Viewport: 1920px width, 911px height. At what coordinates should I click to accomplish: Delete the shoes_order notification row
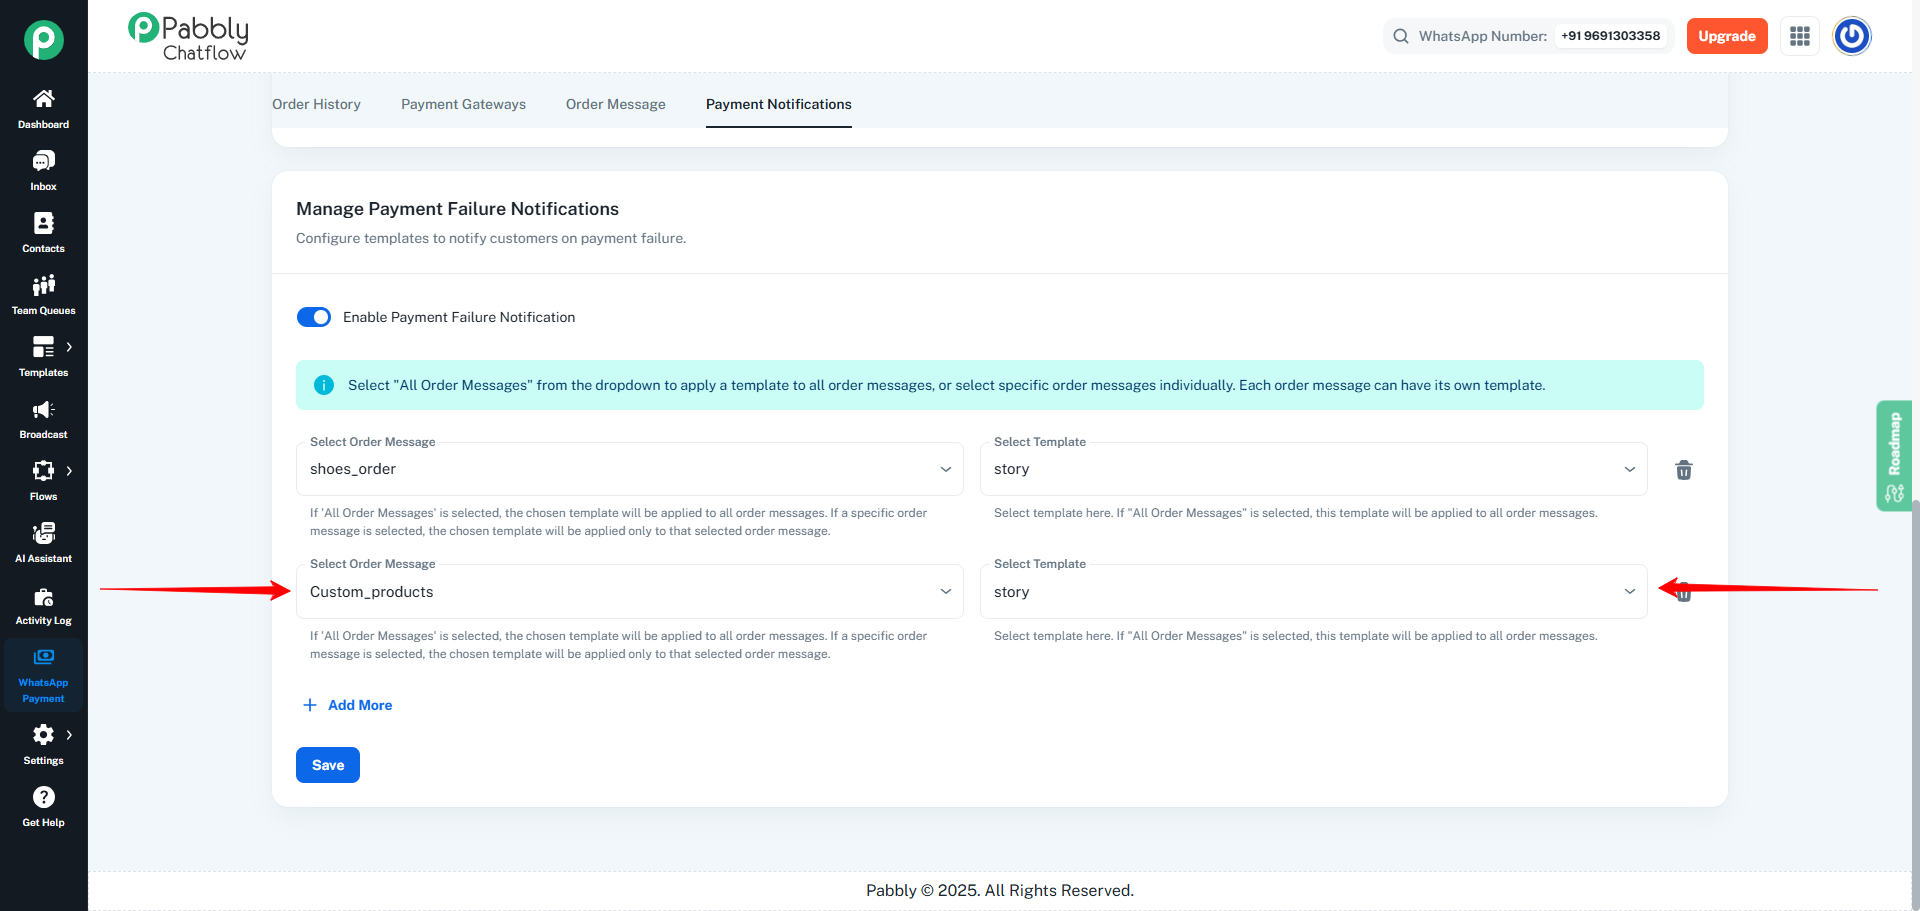point(1684,470)
